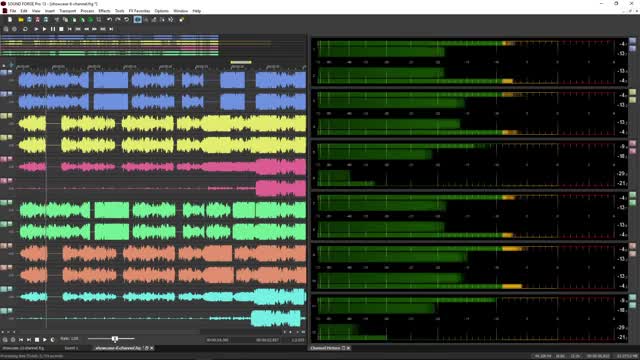Click Play All in top transport bar

(x=36, y=29)
